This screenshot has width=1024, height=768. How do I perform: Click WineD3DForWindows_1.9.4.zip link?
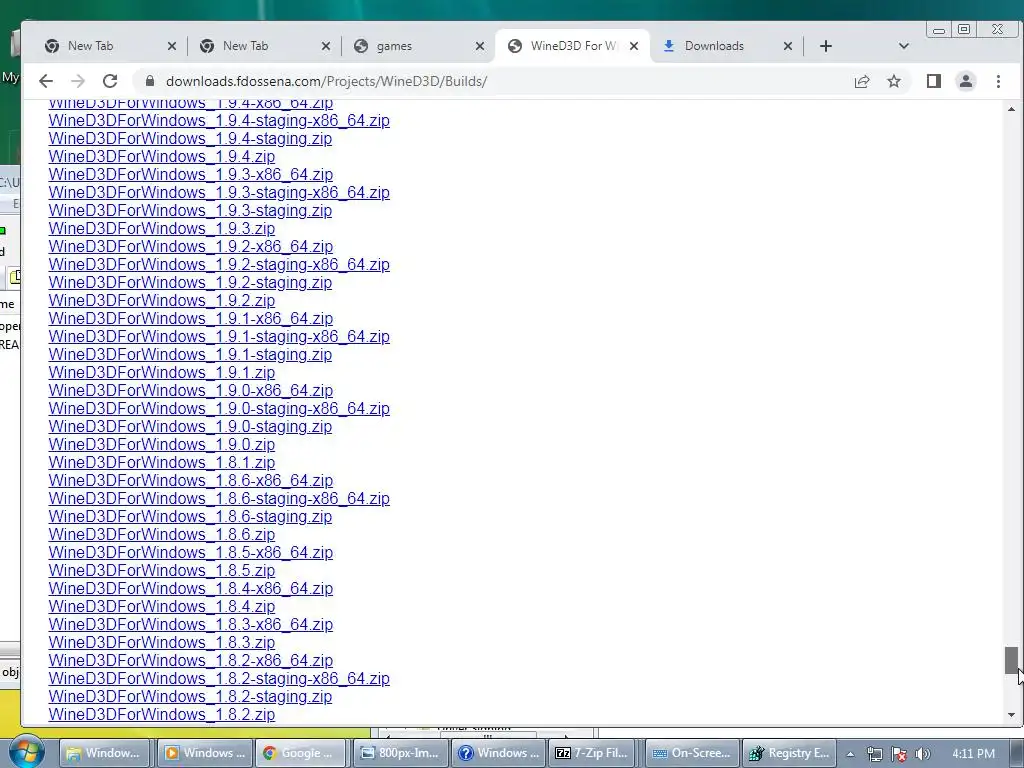(x=161, y=157)
